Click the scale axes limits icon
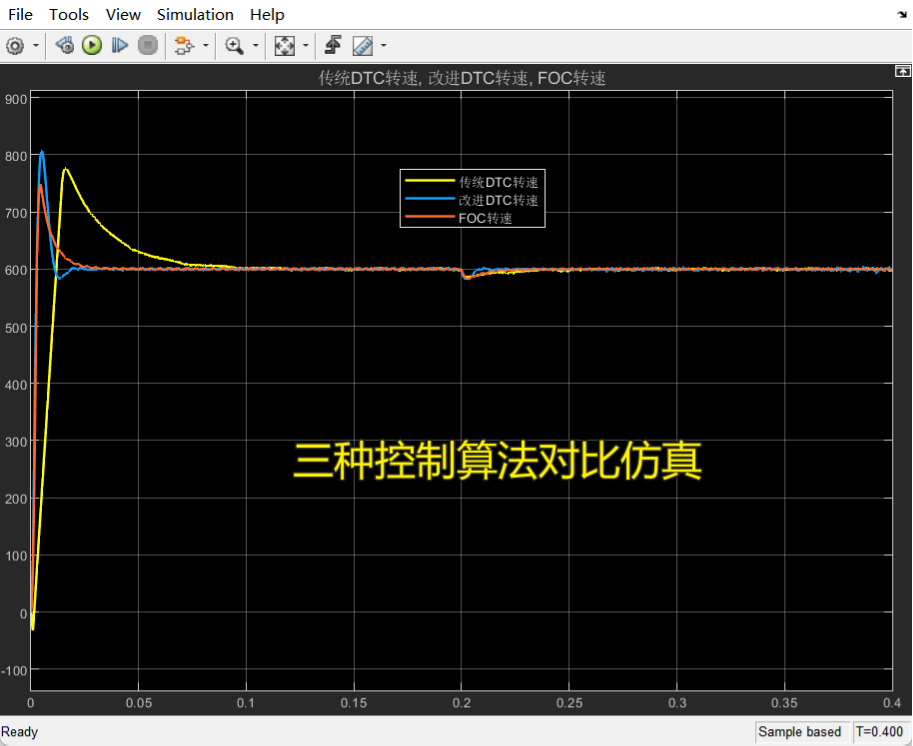This screenshot has width=913, height=746. (x=284, y=45)
